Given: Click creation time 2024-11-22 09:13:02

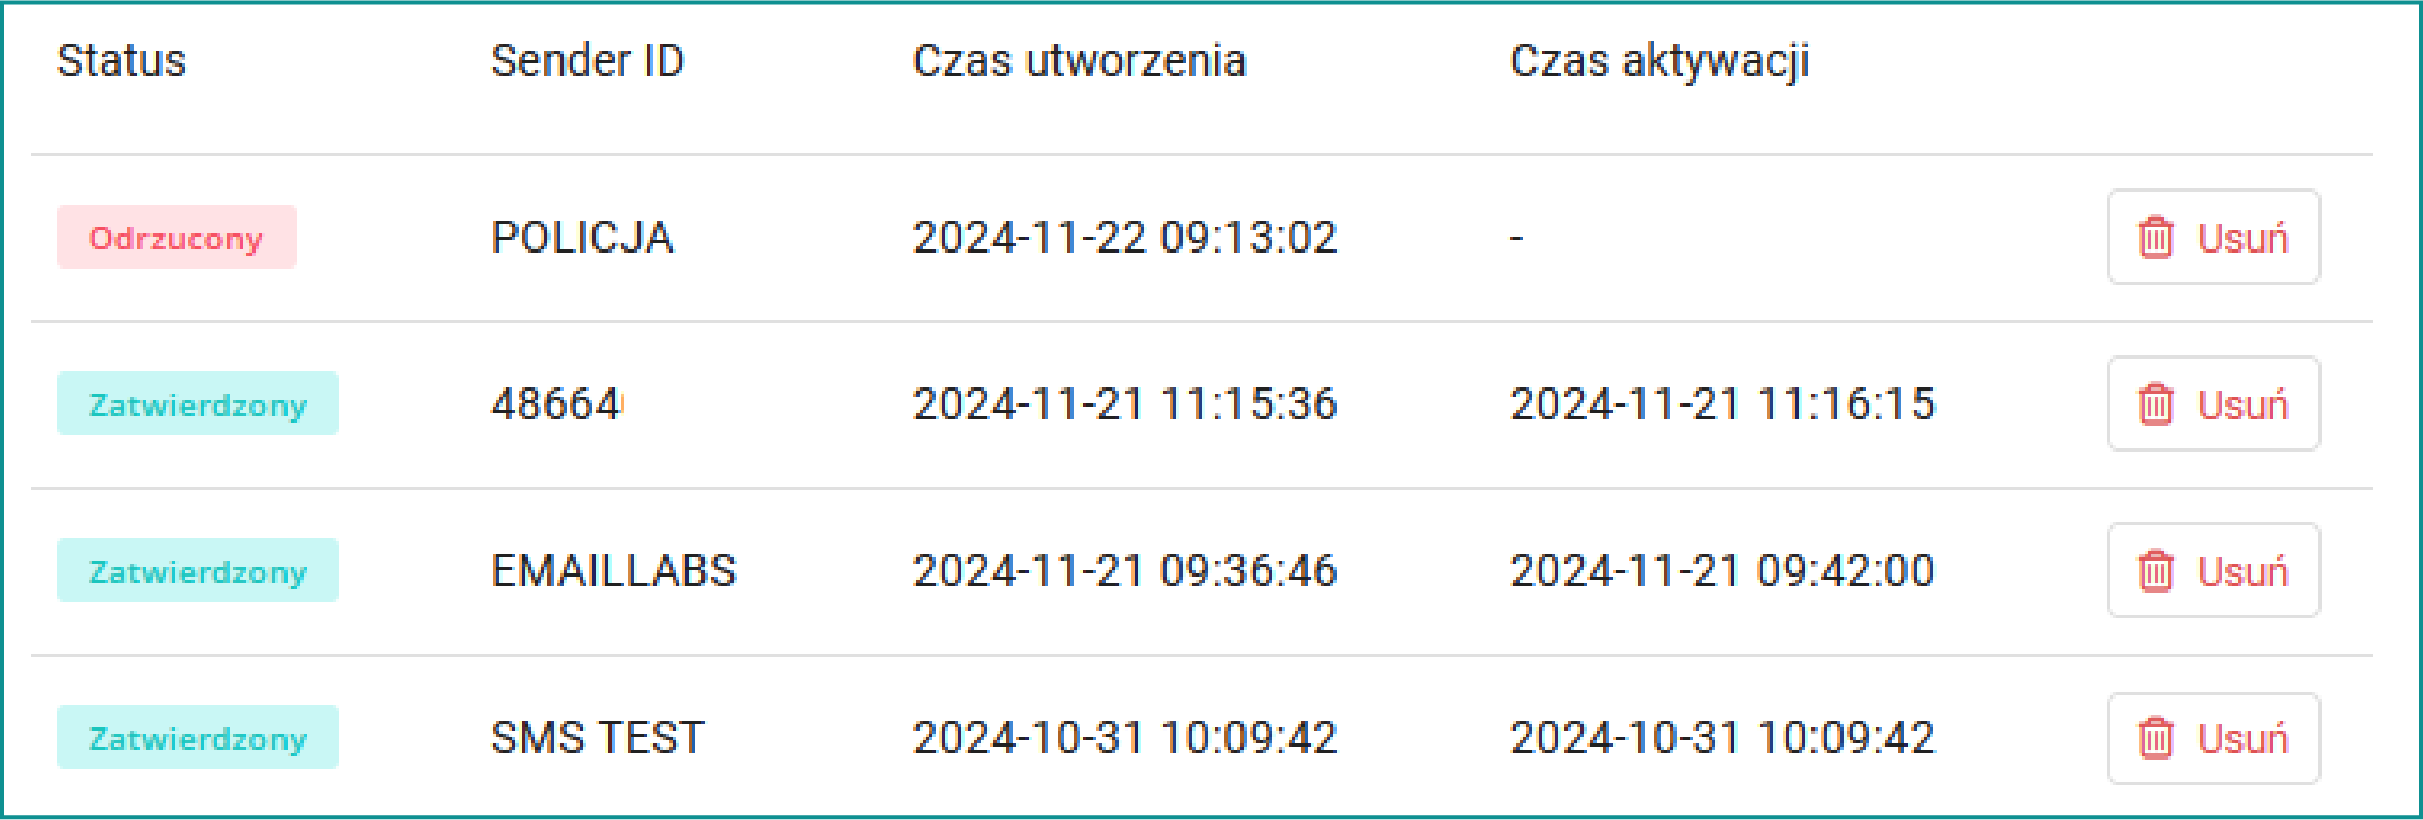Looking at the screenshot, I should [1124, 238].
